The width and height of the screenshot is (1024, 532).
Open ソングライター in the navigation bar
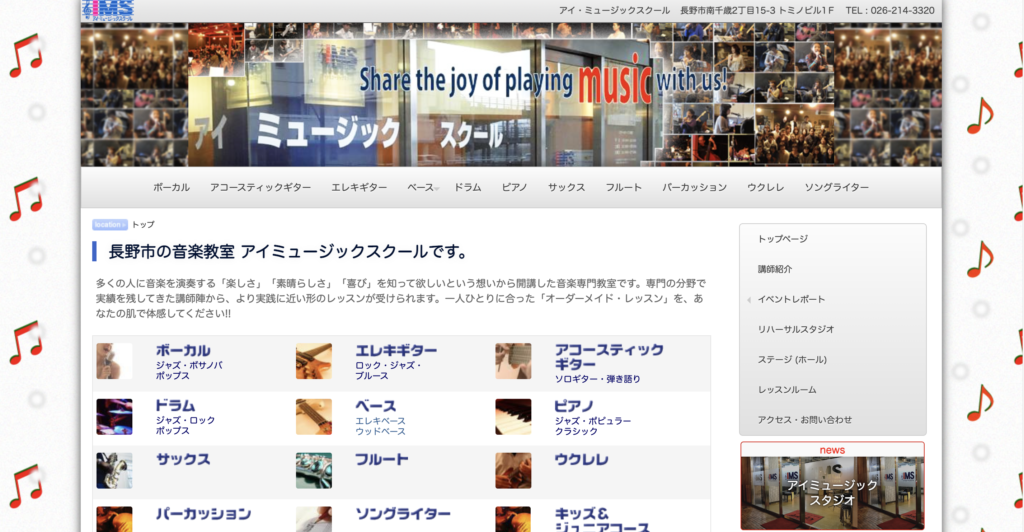837,187
